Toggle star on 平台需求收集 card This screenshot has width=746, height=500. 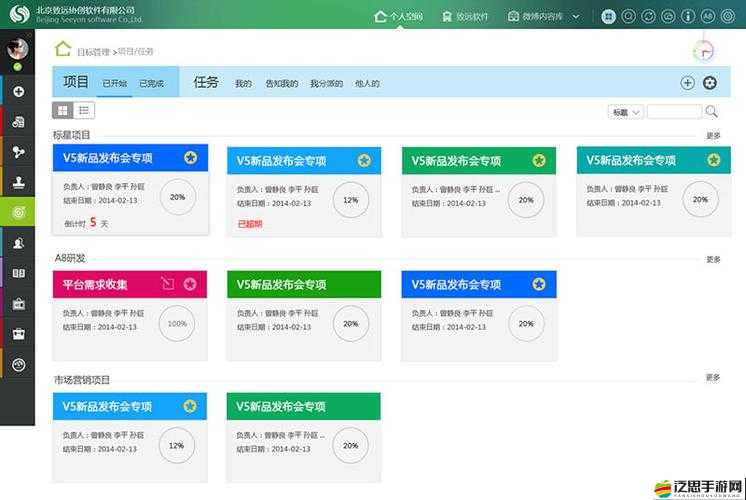click(190, 284)
